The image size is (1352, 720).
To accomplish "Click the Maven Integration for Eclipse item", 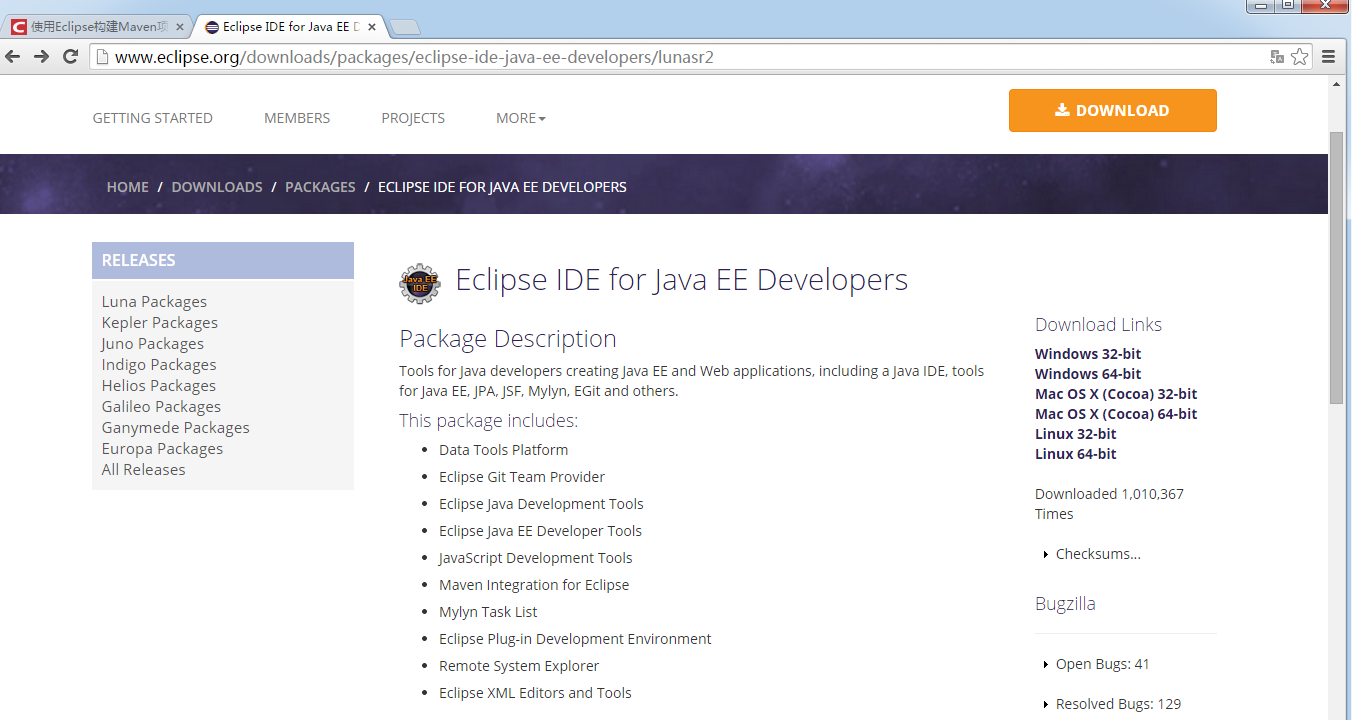I will pyautogui.click(x=534, y=585).
